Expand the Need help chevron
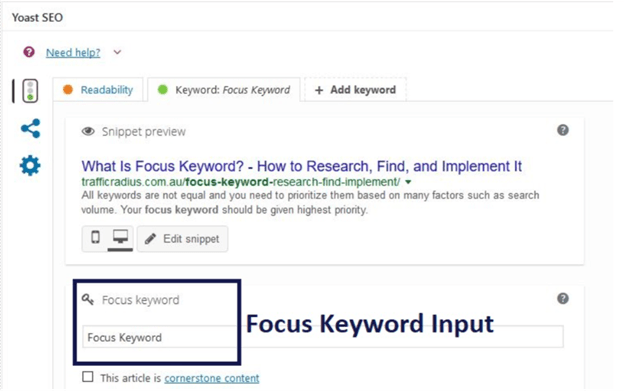624x391 pixels. pyautogui.click(x=117, y=52)
